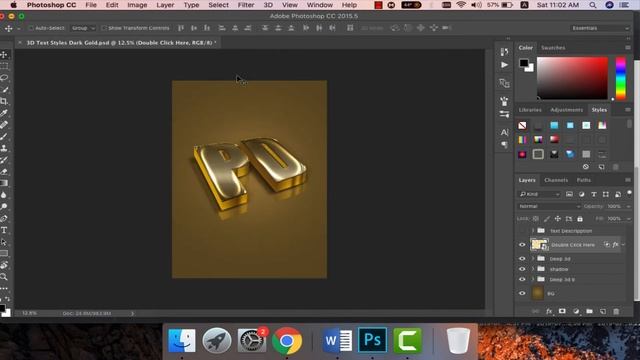The height and width of the screenshot is (360, 640).
Task: Open the Fill value dropdown arrow
Action: point(628,219)
